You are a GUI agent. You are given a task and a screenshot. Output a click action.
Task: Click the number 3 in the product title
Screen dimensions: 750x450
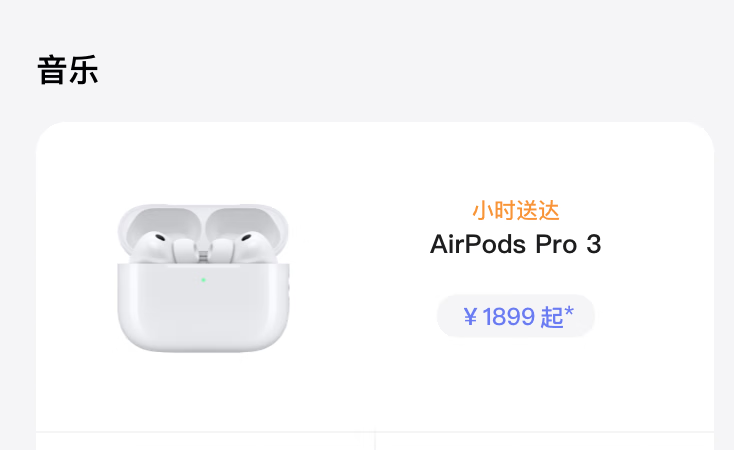point(594,244)
